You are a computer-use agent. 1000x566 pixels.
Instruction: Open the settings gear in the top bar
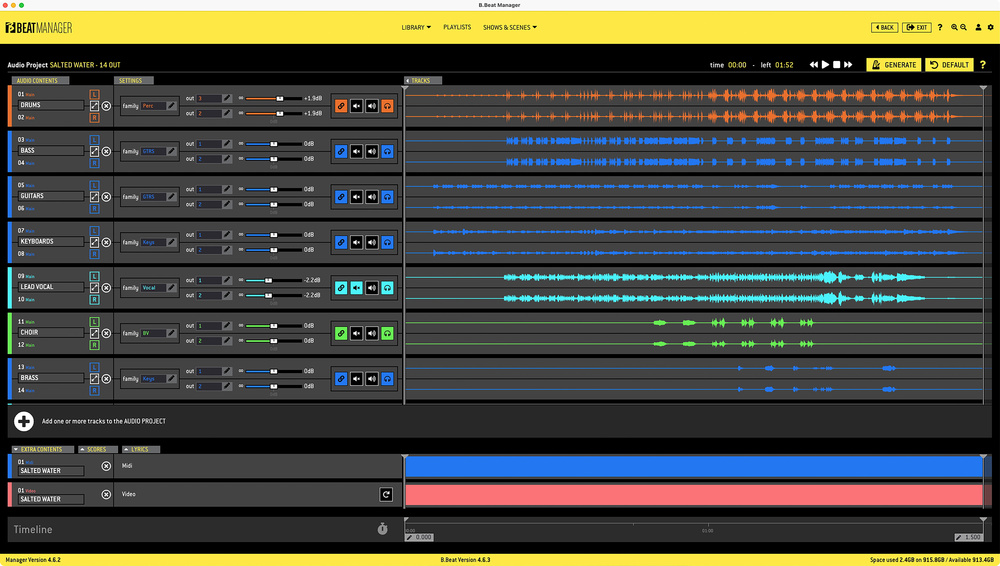pos(990,27)
